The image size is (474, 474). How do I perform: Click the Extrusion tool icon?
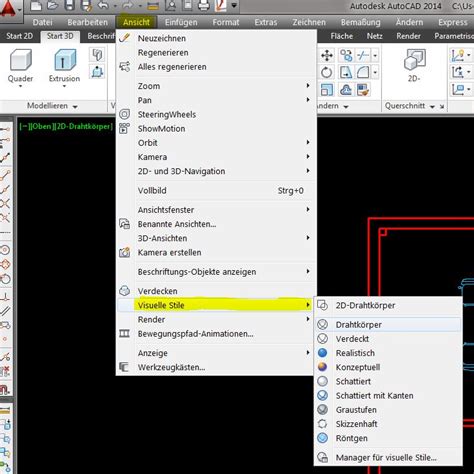pyautogui.click(x=65, y=59)
